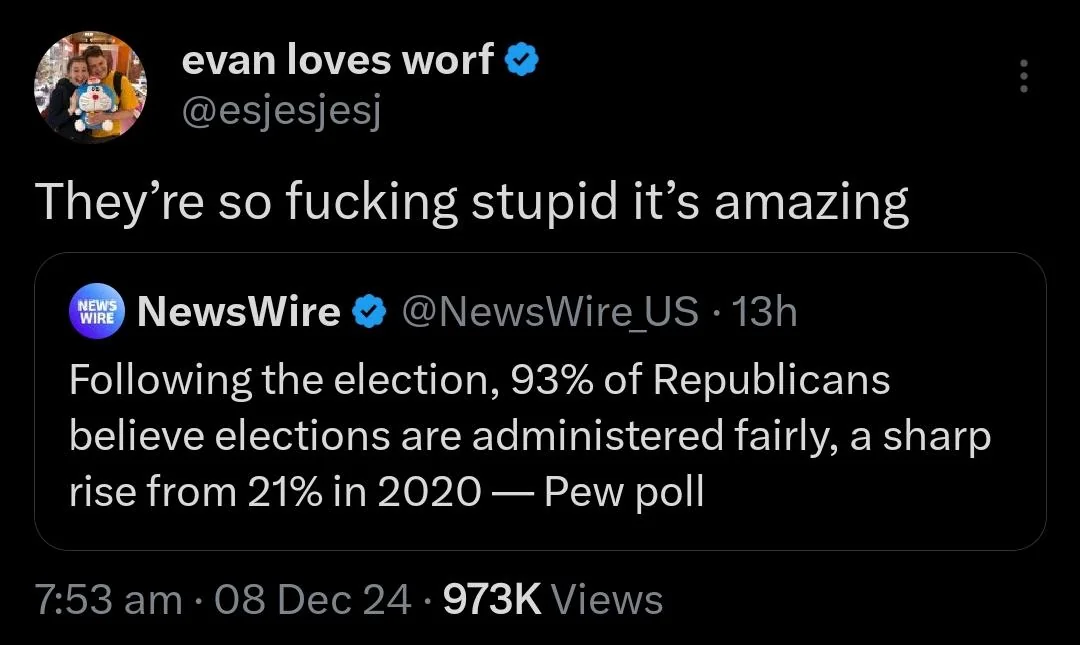Click the "Pew poll" text in quote
This screenshot has width=1080, height=645.
click(x=624, y=493)
